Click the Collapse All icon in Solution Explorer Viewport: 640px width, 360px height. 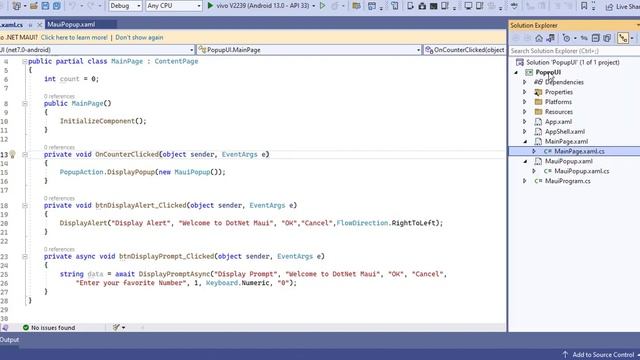[596, 38]
